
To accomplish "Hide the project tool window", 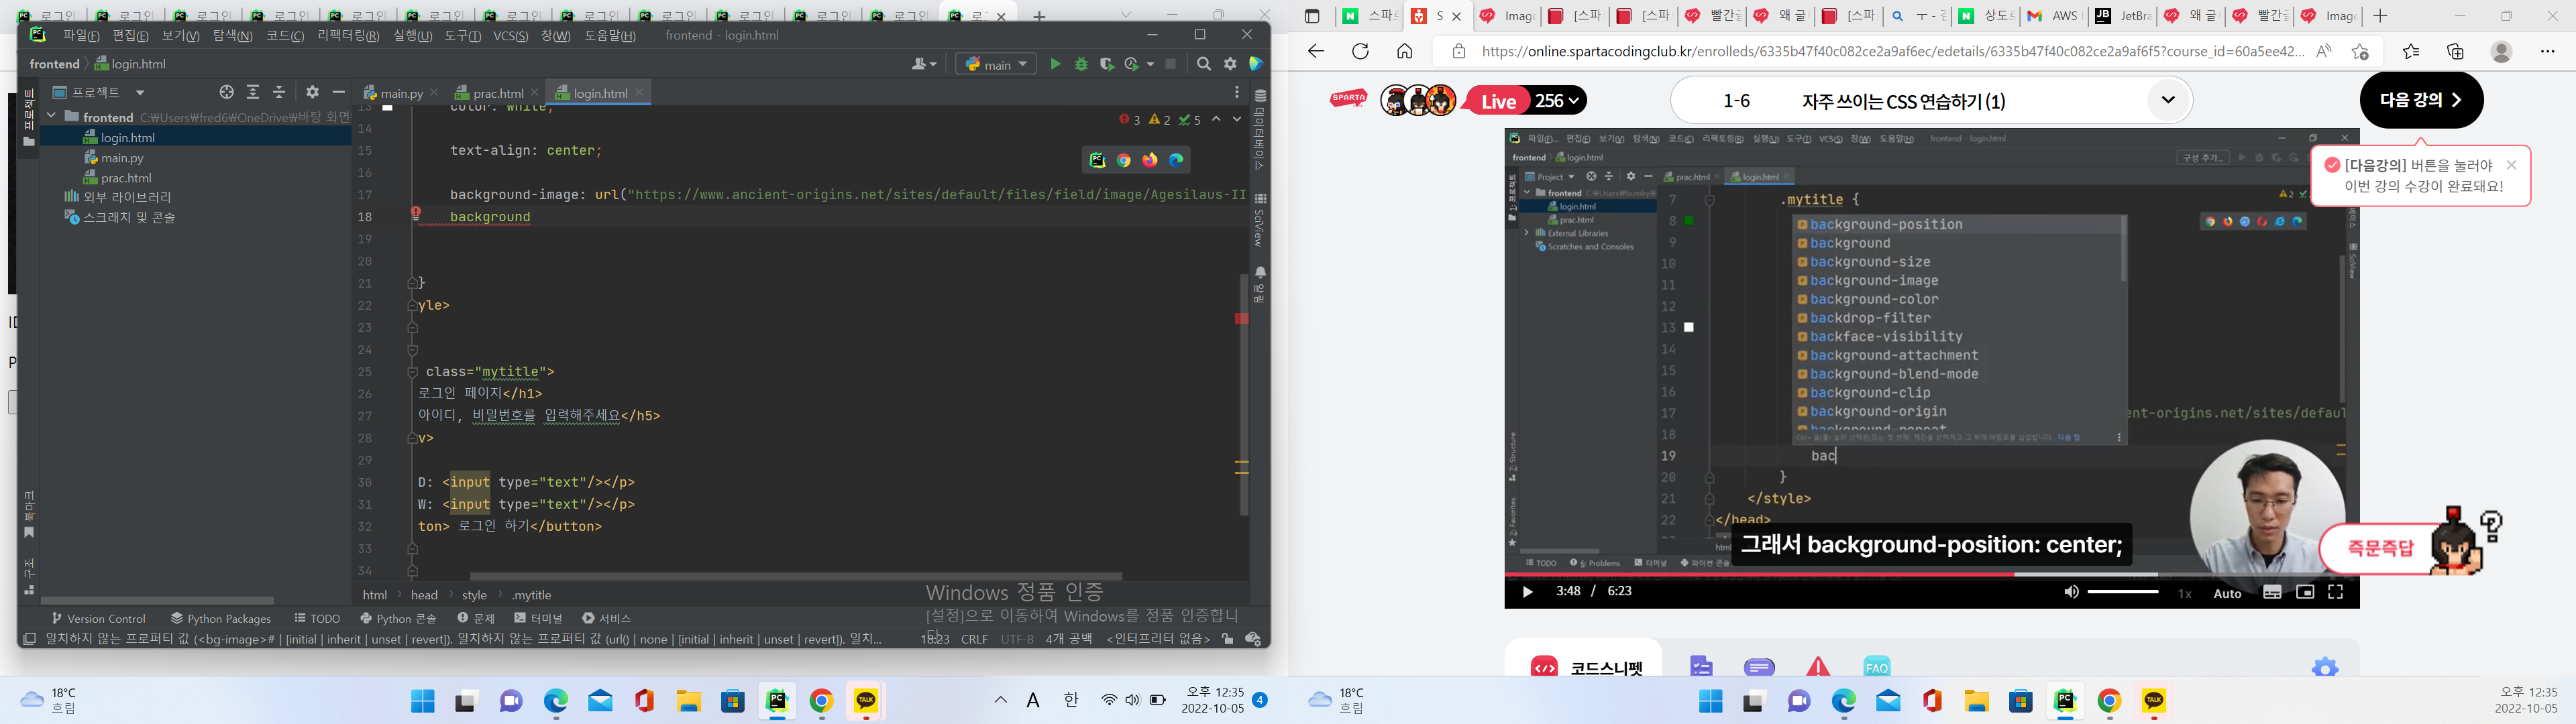I will [339, 92].
